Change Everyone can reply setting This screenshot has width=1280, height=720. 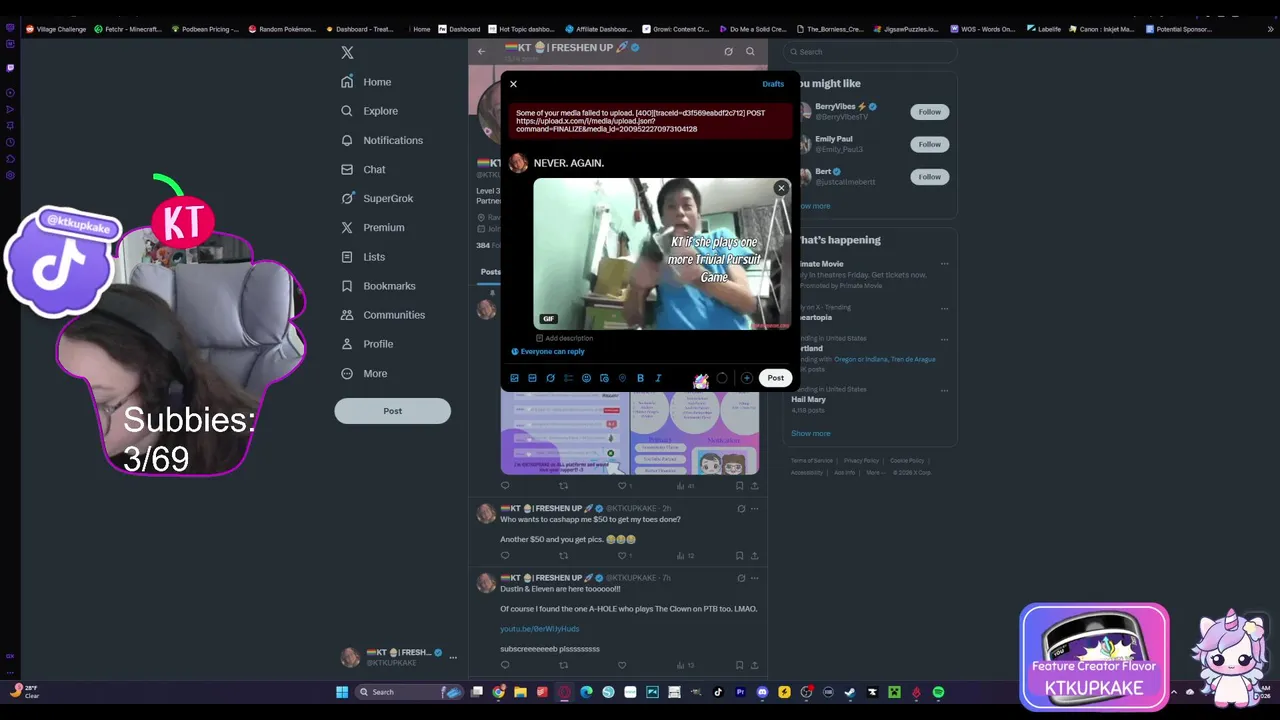click(x=548, y=352)
